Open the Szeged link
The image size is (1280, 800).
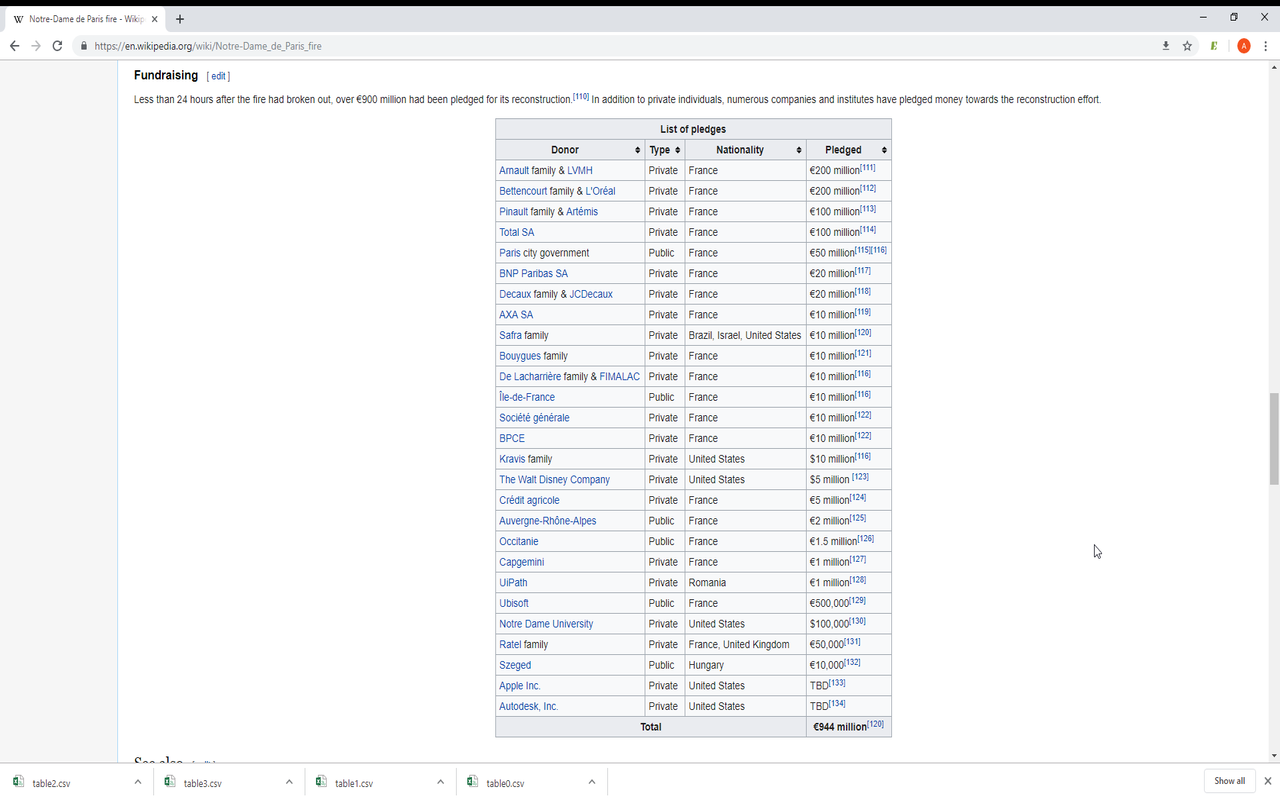tap(515, 665)
